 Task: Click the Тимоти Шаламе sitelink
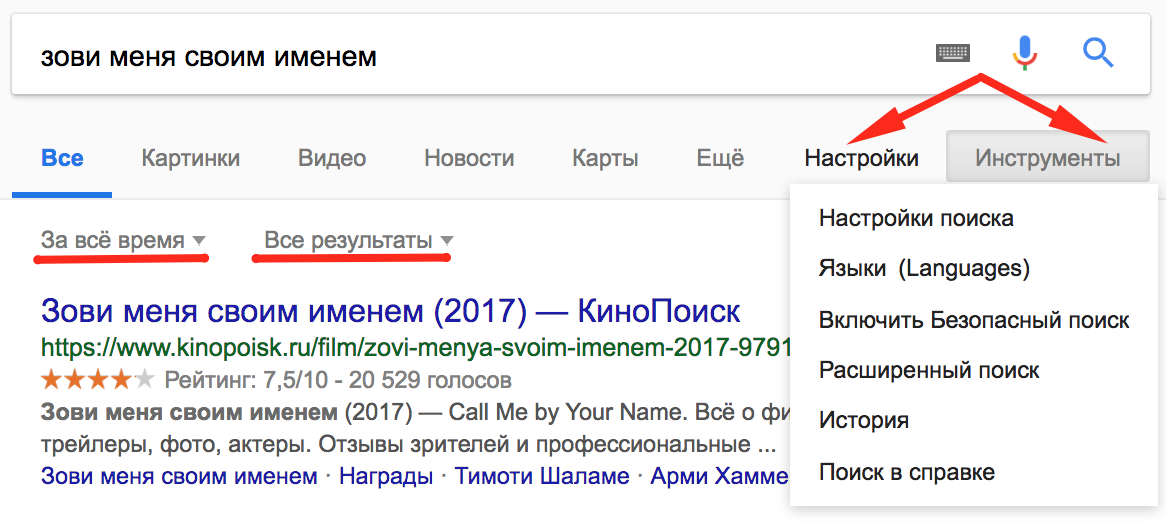coord(541,476)
